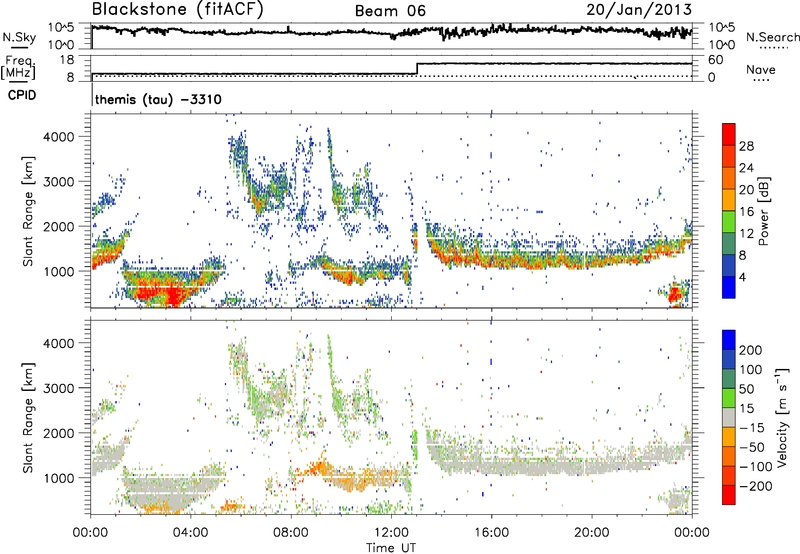Image resolution: width=800 pixels, height=554 pixels.
Task: Click the 'Blackstone (fitACF)' title
Action: click(178, 9)
